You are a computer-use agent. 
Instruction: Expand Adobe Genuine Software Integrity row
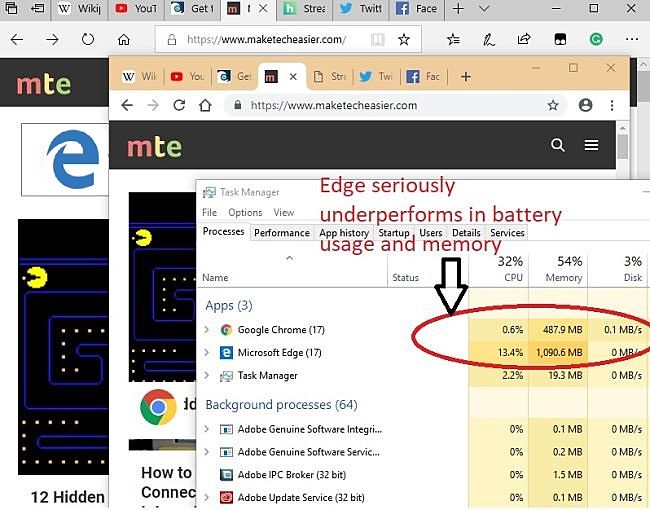click(x=206, y=429)
